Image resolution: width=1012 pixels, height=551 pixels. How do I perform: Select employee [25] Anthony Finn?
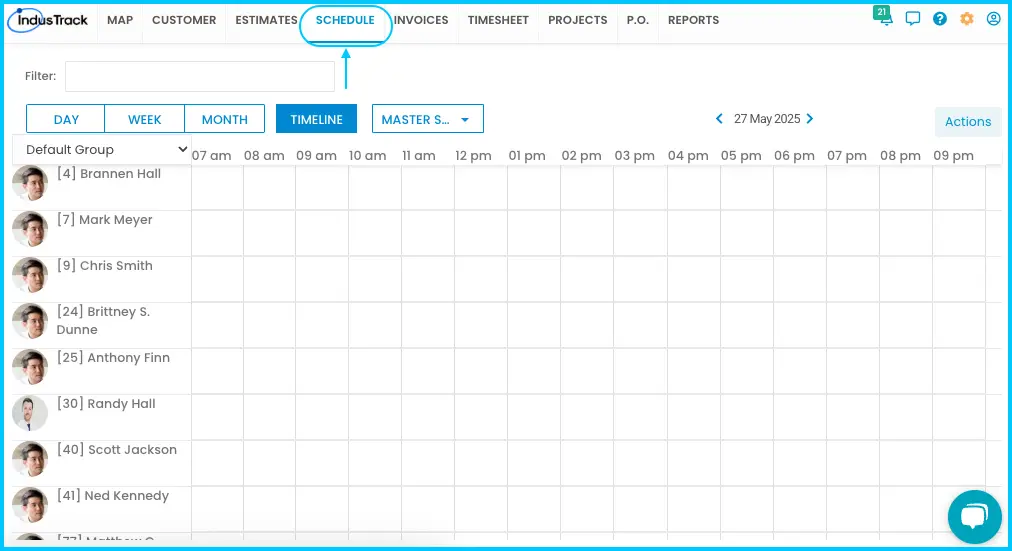113,357
